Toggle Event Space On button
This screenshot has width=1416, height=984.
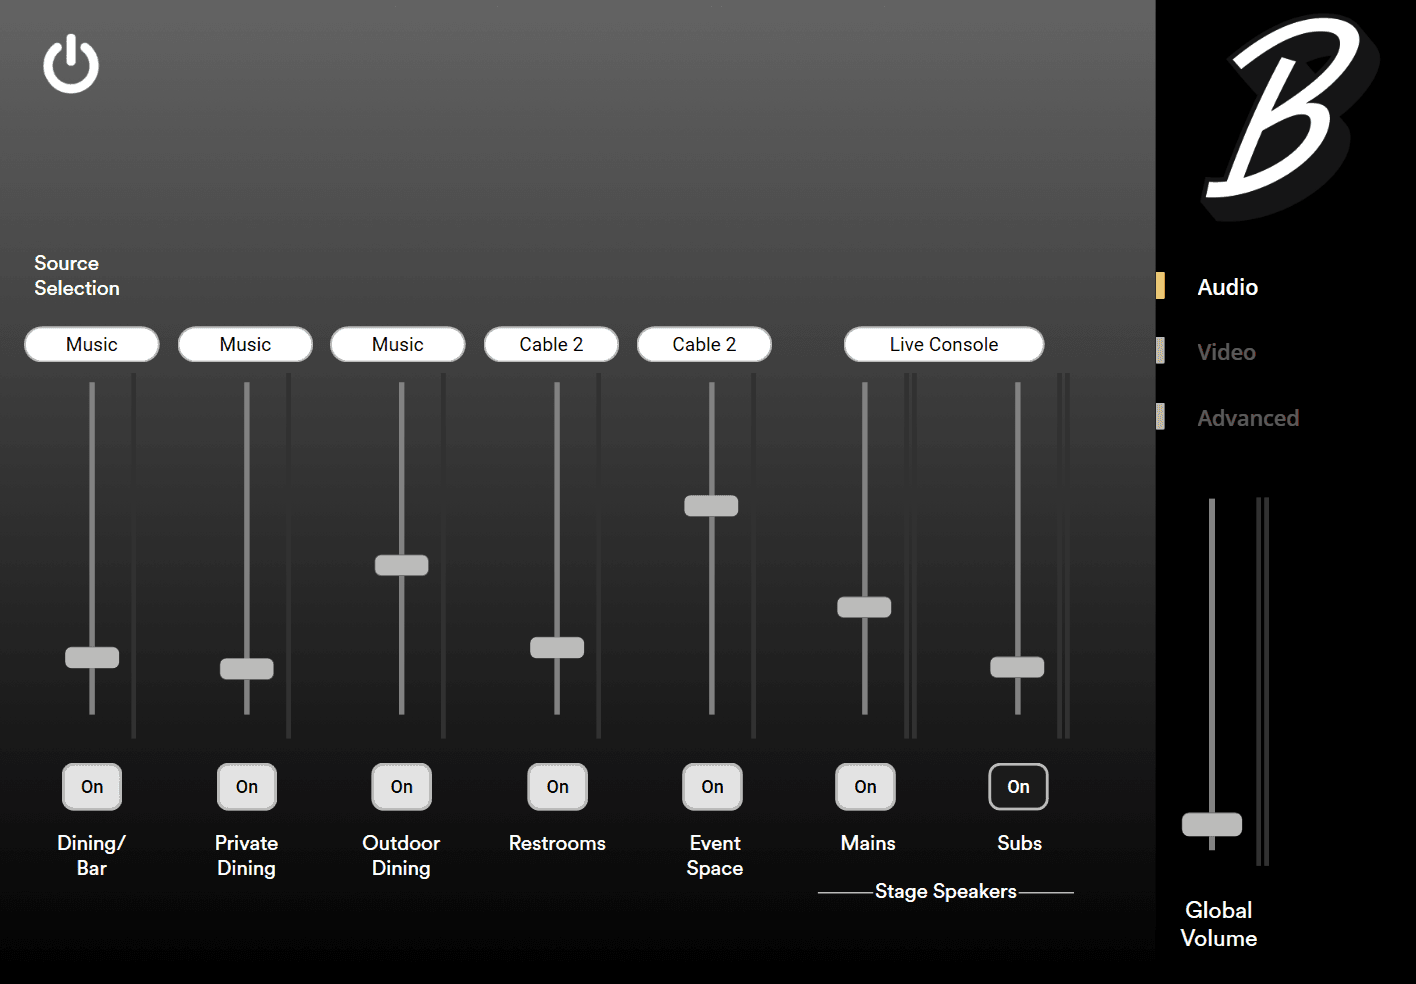(713, 787)
